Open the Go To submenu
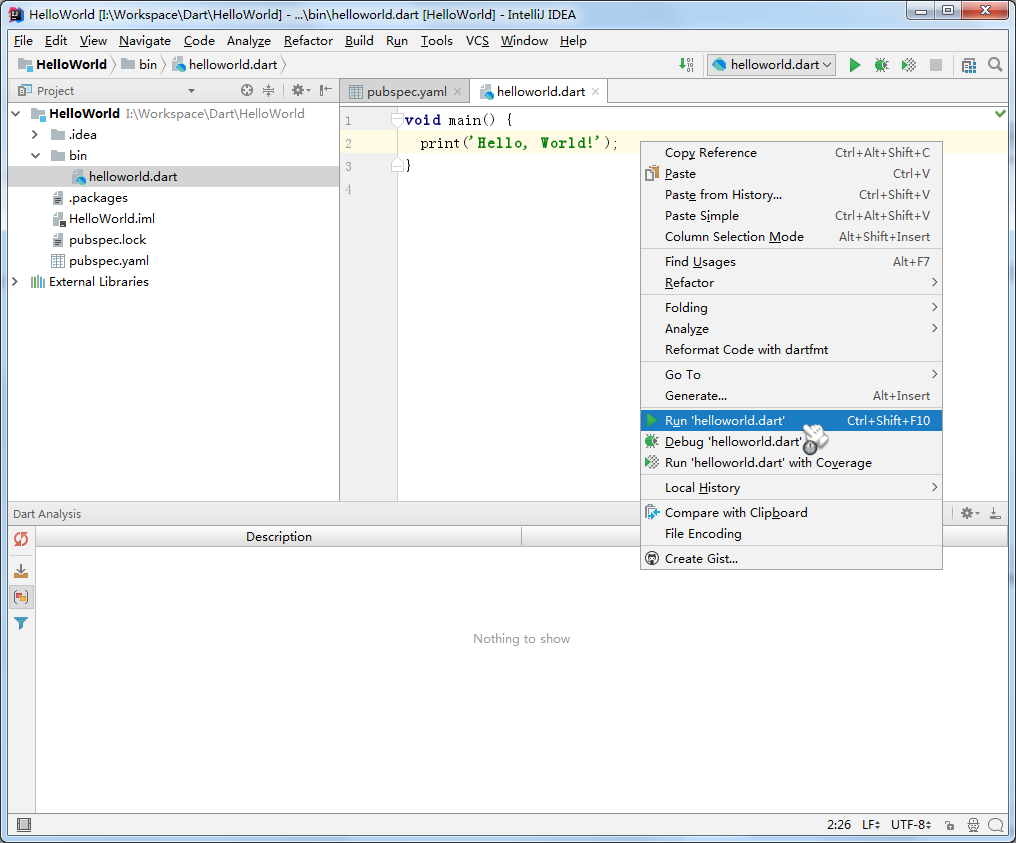1016x843 pixels. [x=791, y=375]
